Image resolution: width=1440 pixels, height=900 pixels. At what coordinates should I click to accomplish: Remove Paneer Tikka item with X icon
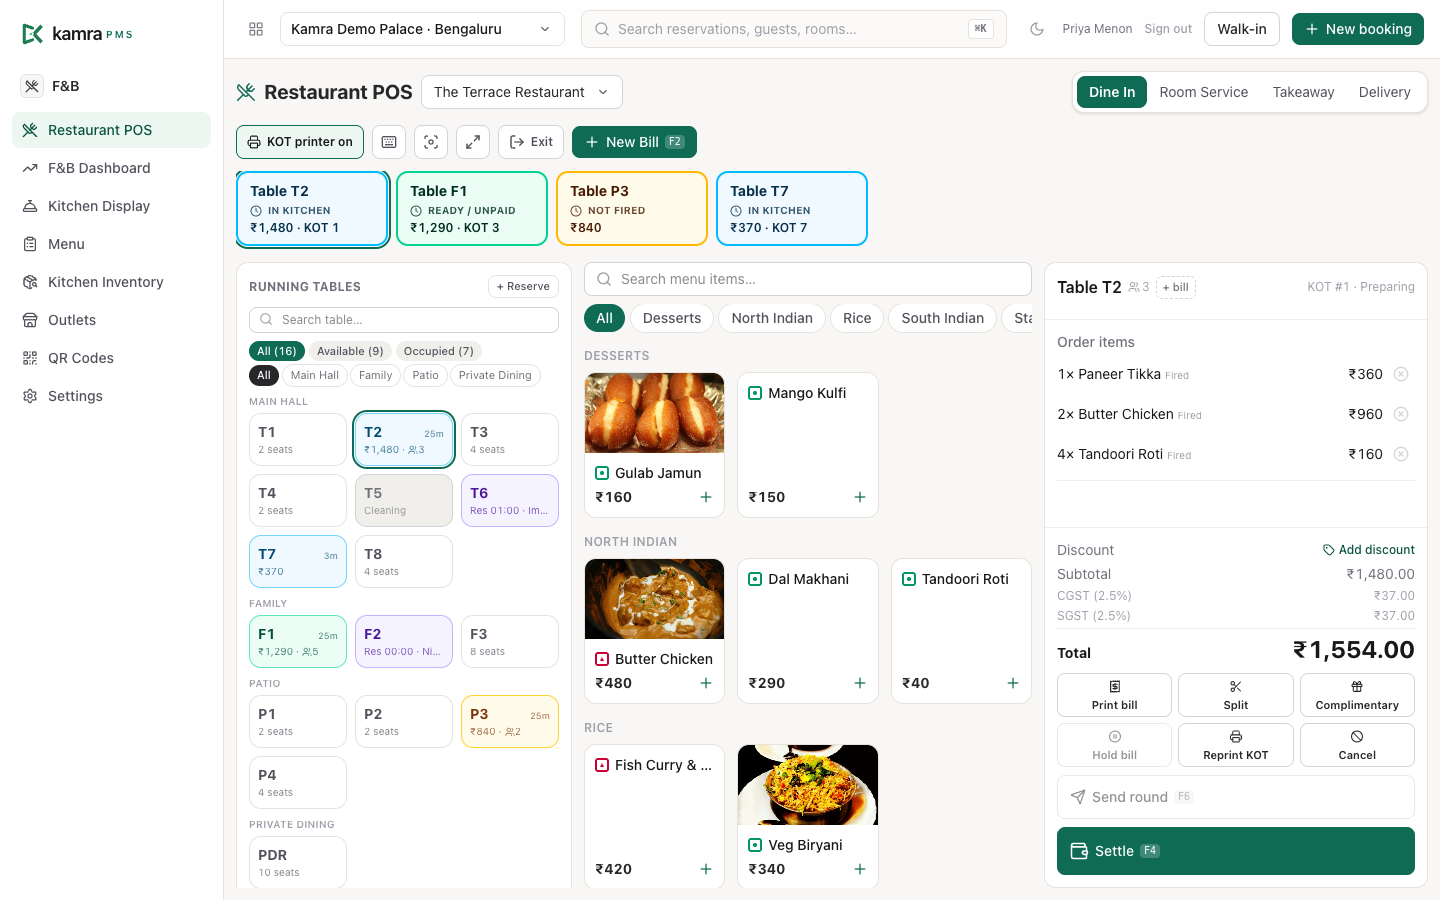(x=1401, y=374)
